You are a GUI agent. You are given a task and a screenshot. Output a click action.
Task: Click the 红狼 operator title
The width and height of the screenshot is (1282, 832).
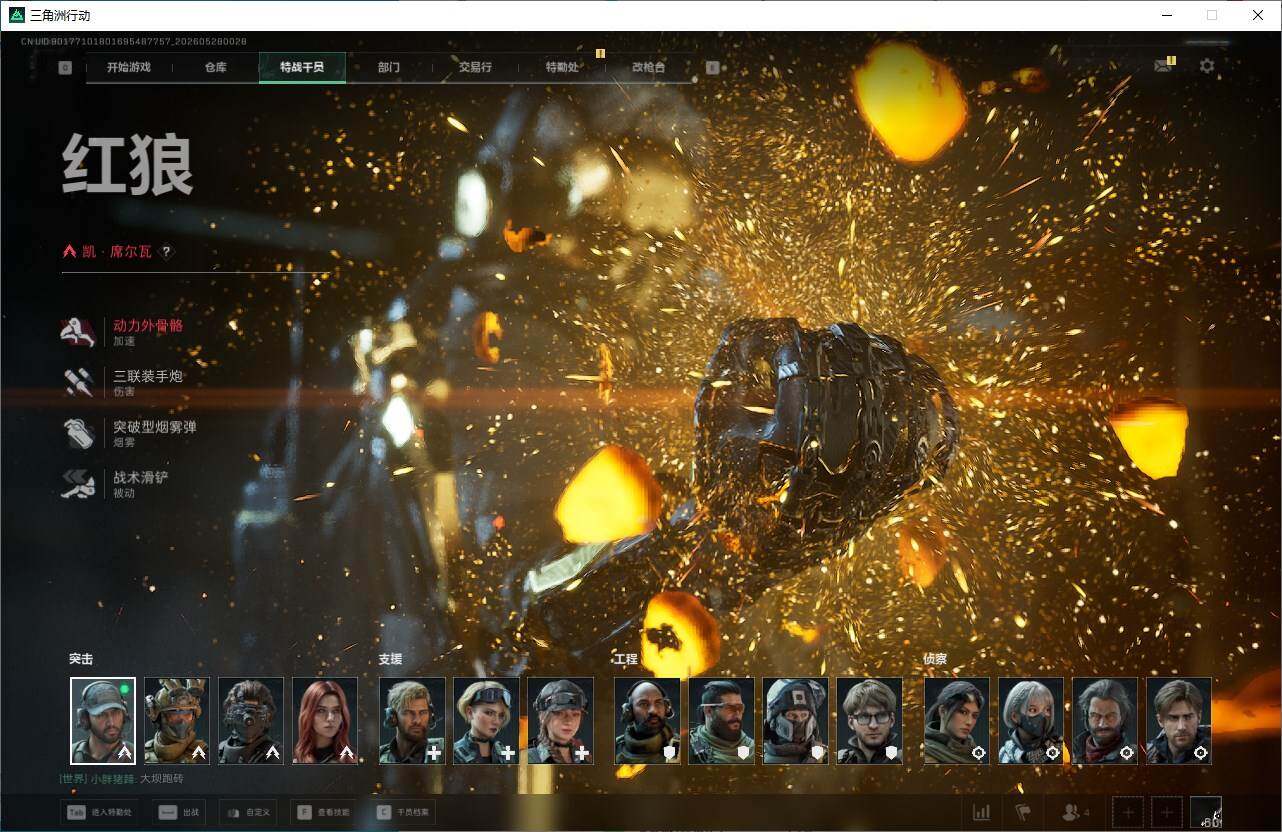point(128,164)
